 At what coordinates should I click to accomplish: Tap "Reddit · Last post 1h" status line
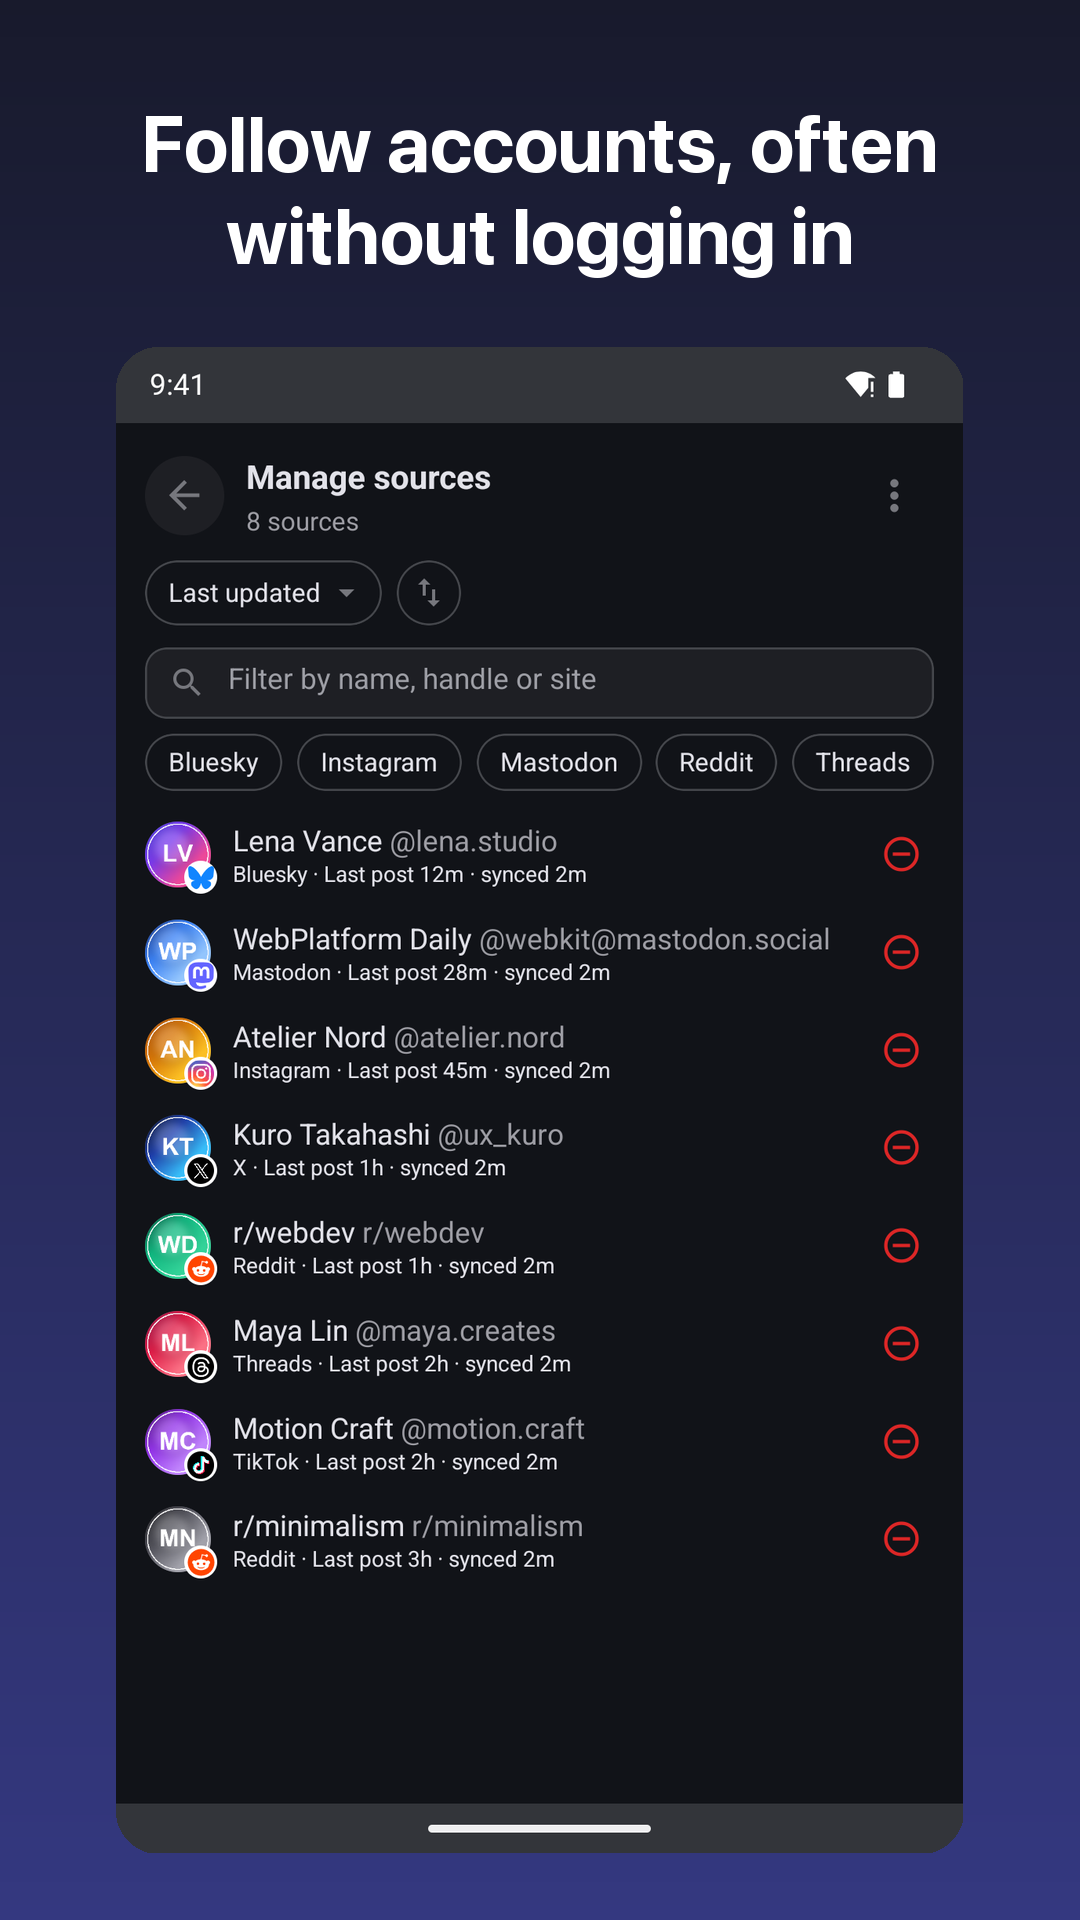pyautogui.click(x=393, y=1266)
